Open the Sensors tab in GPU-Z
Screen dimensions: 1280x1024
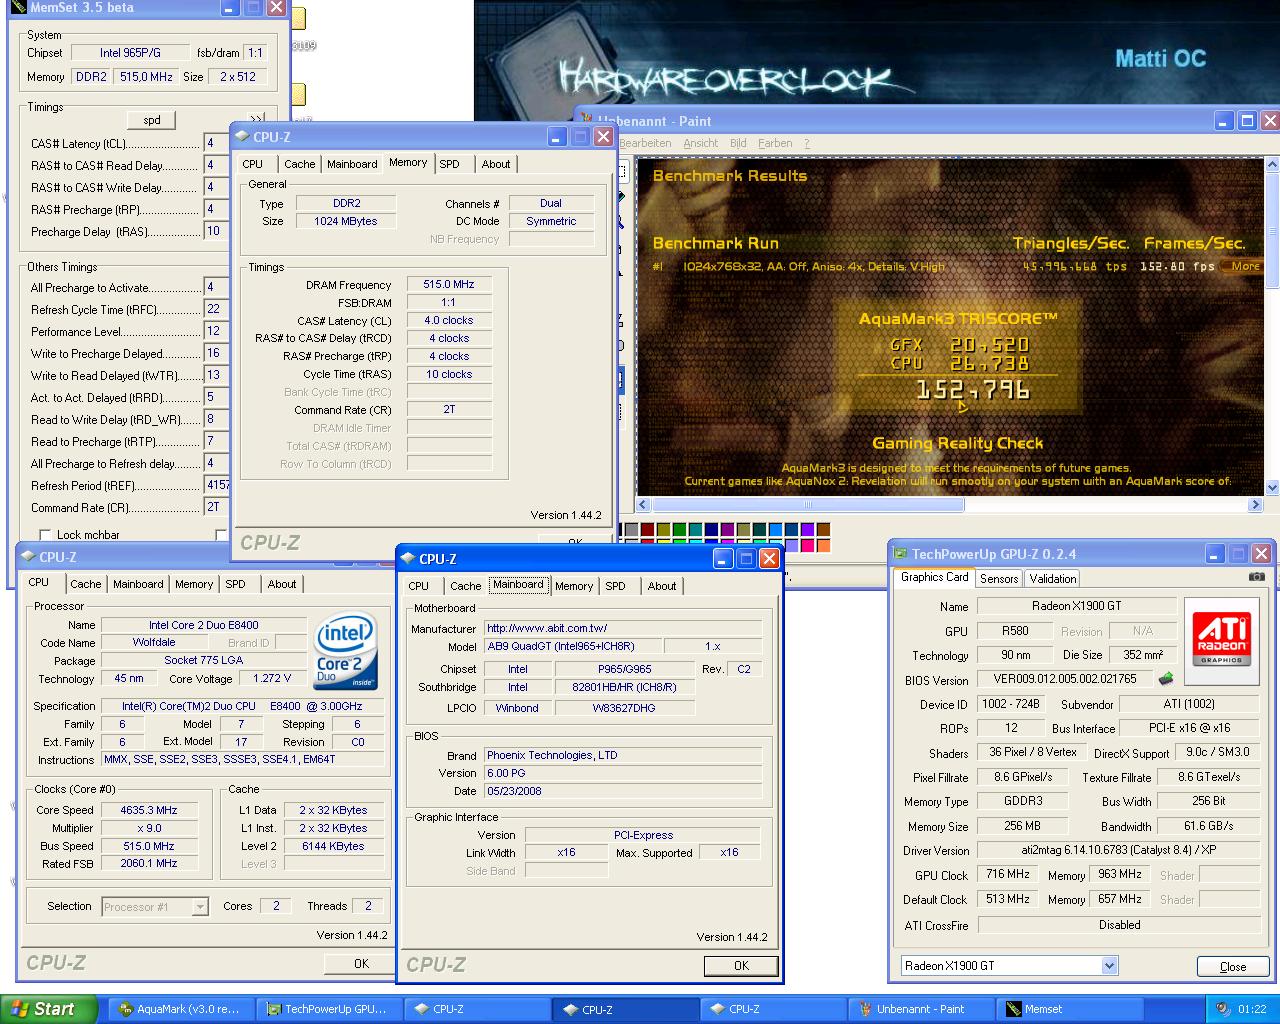pyautogui.click(x=999, y=579)
